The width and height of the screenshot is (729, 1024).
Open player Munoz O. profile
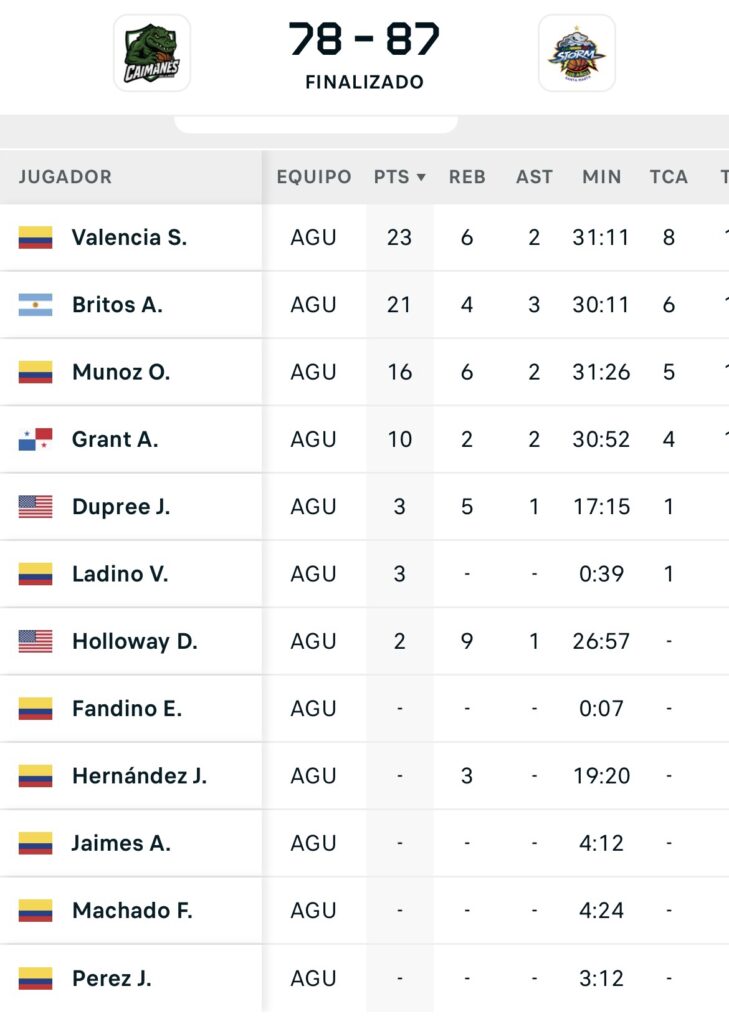pos(121,372)
